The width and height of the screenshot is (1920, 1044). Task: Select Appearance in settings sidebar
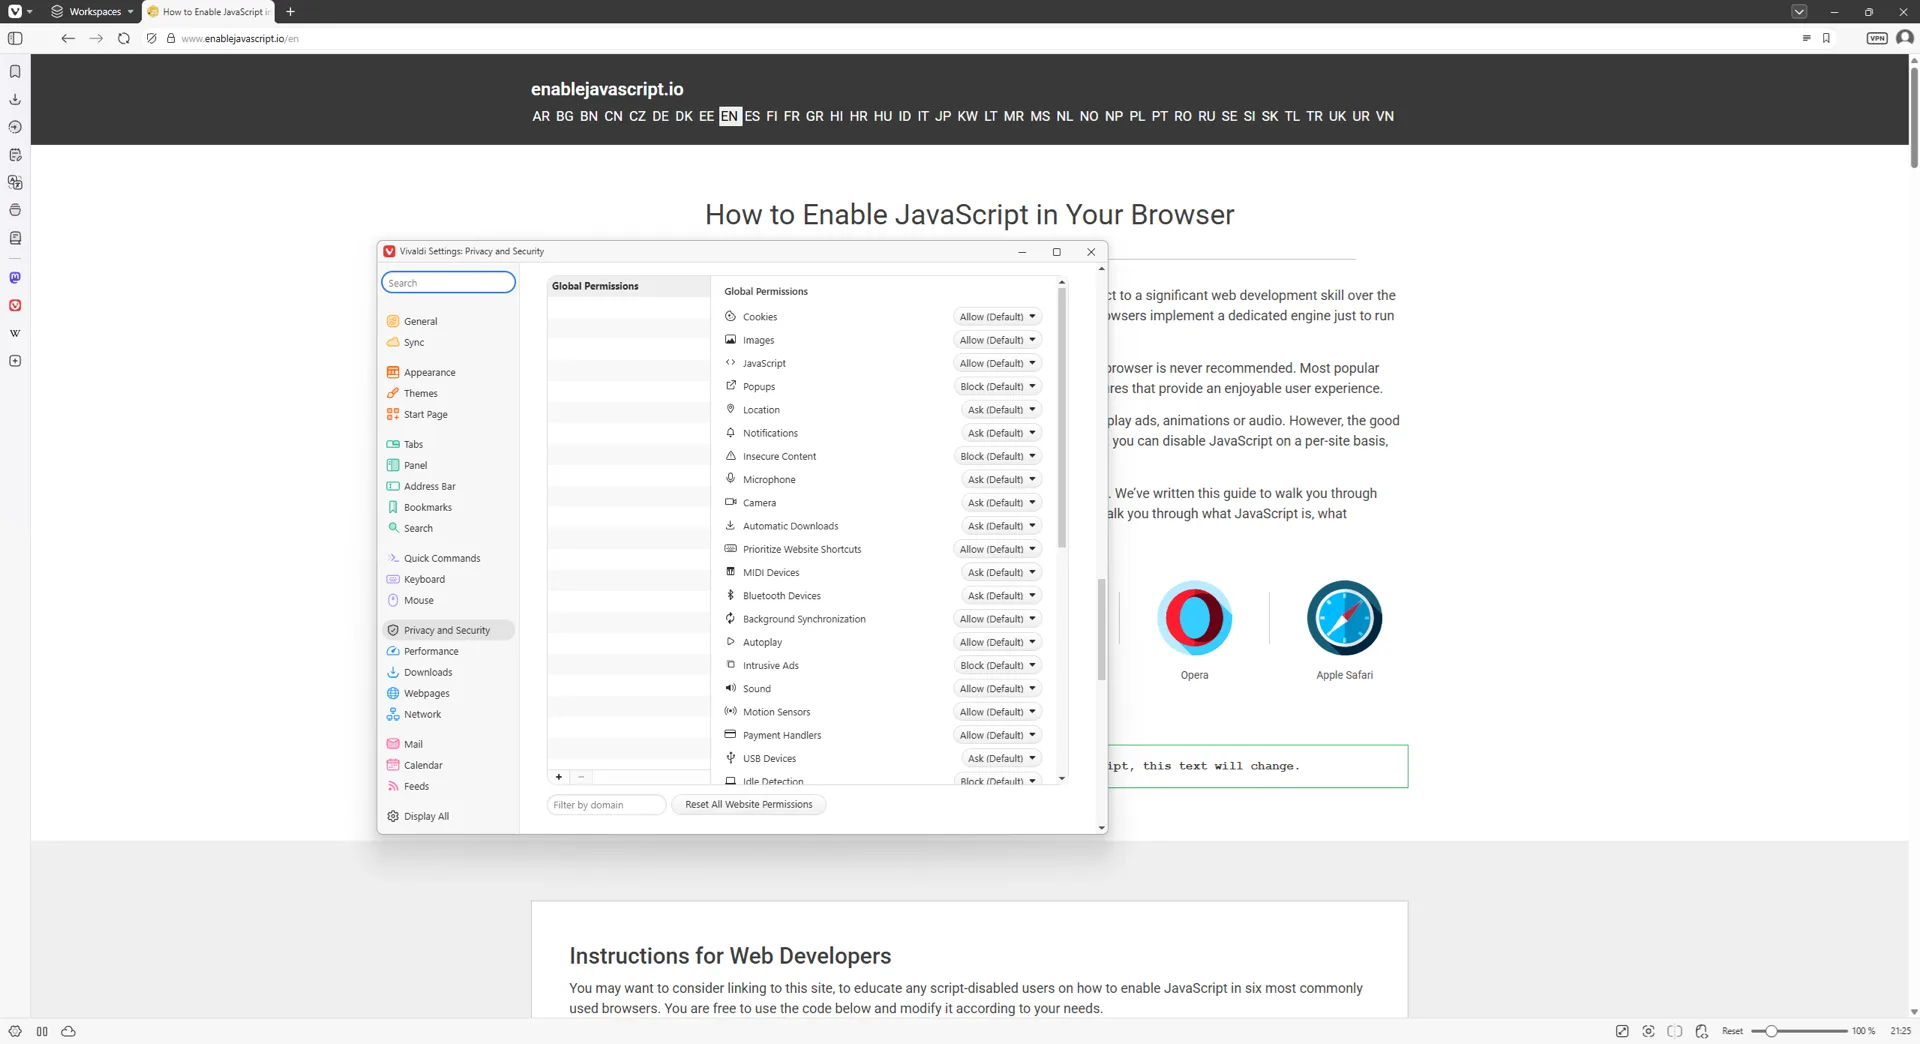[429, 372]
